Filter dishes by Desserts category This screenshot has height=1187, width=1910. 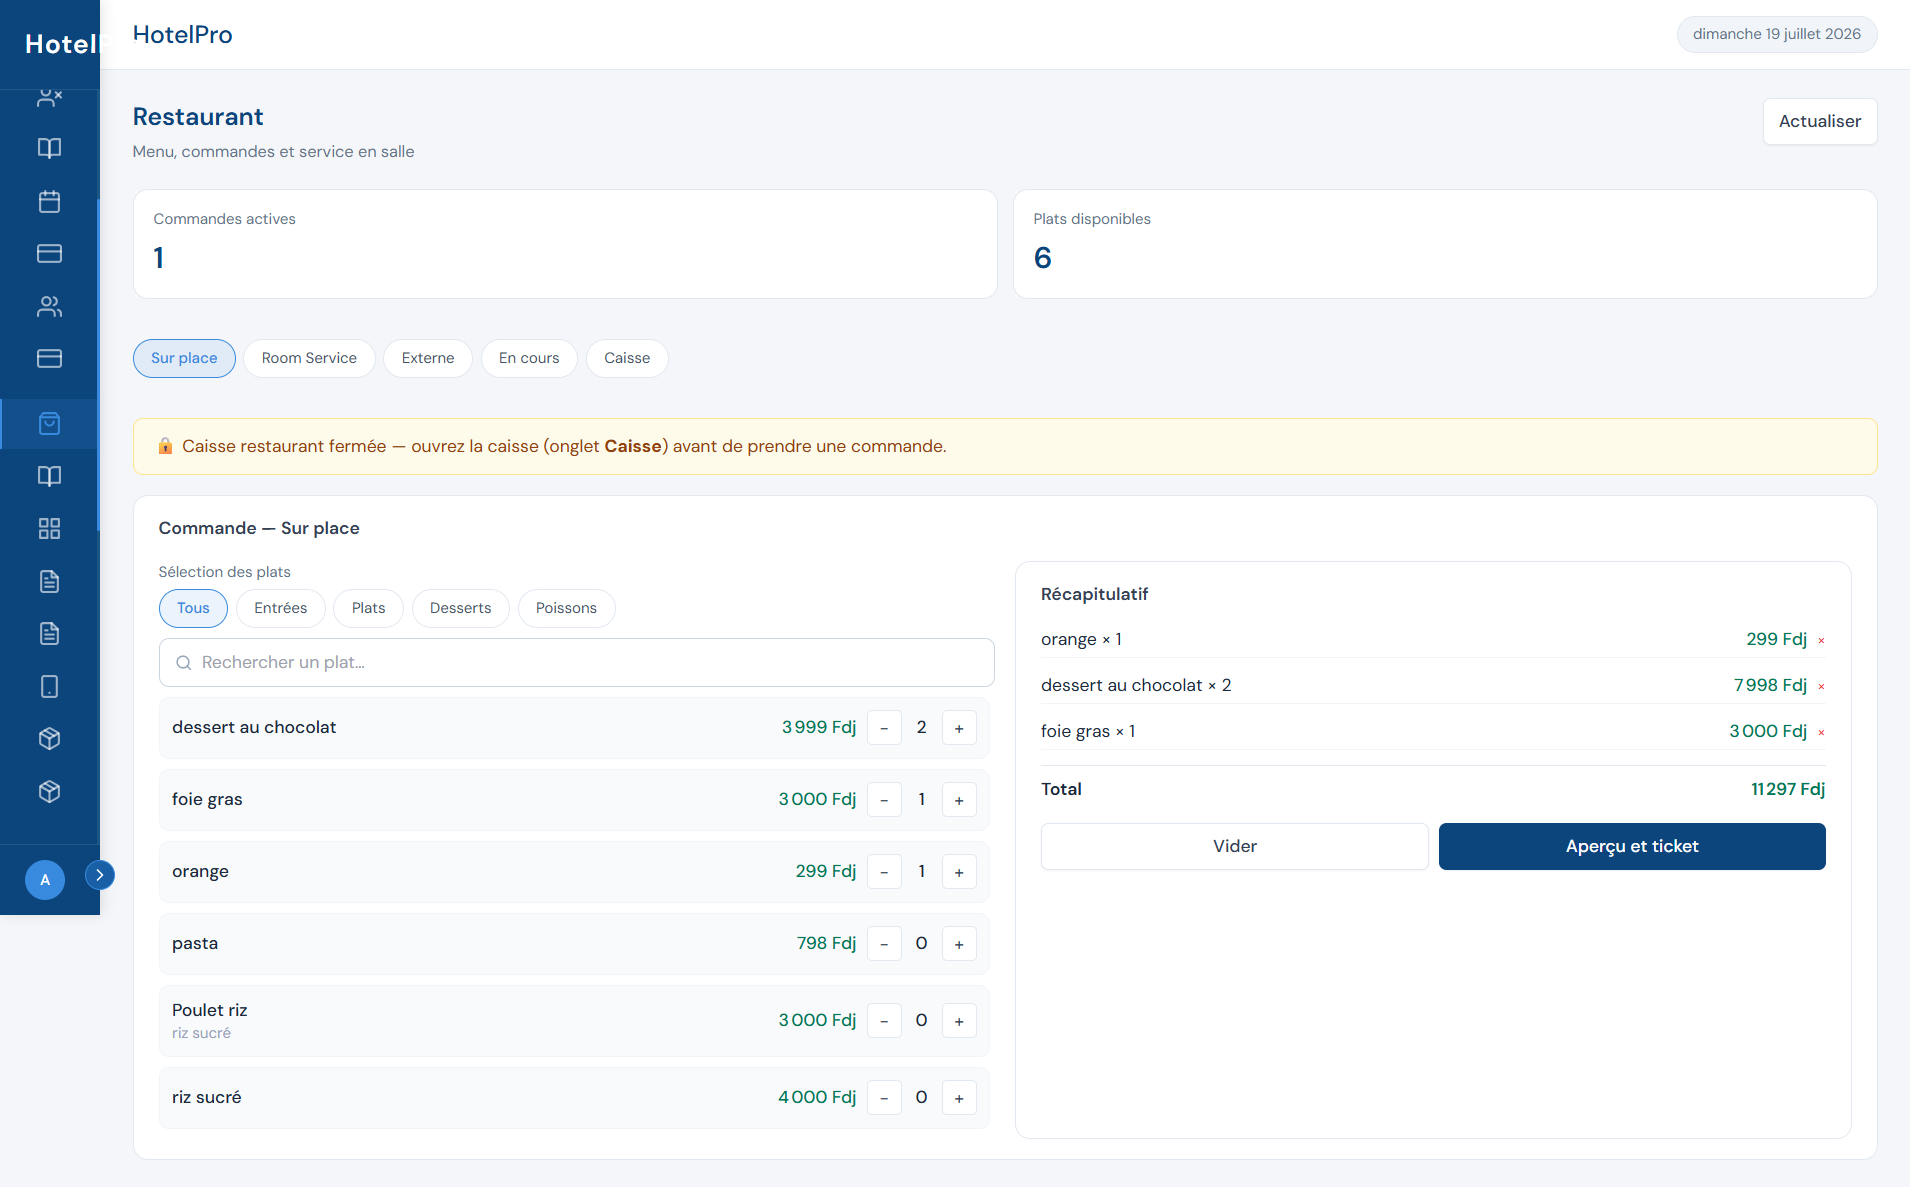click(x=460, y=608)
